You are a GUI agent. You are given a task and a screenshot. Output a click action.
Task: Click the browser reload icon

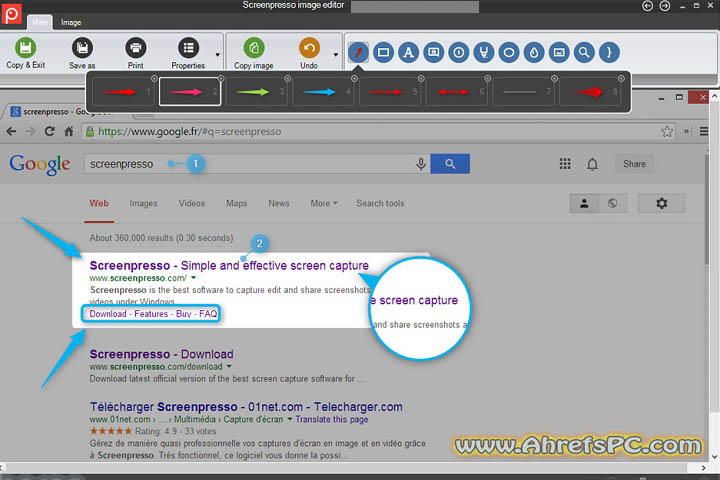50,131
